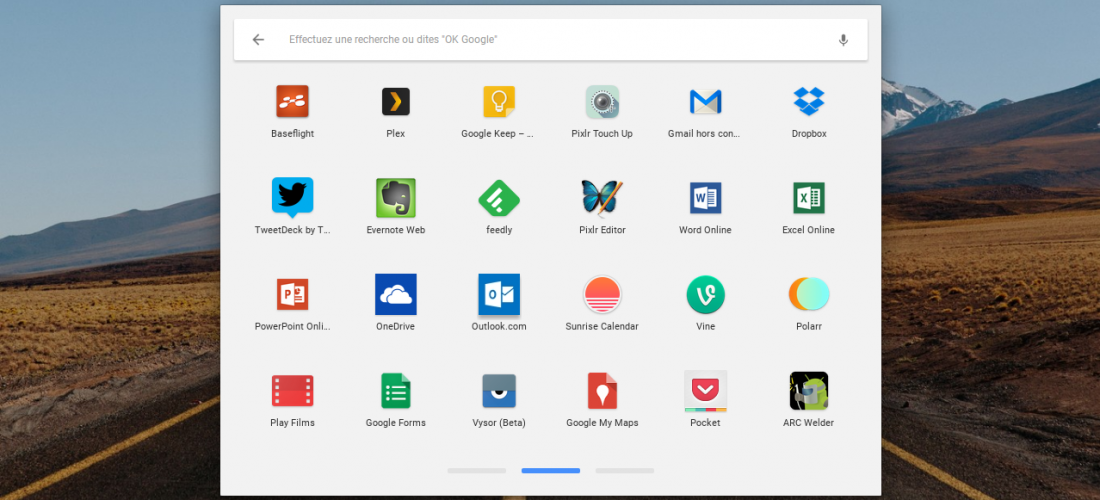The height and width of the screenshot is (500, 1100).
Task: Launch Outlook.com
Action: click(499, 294)
